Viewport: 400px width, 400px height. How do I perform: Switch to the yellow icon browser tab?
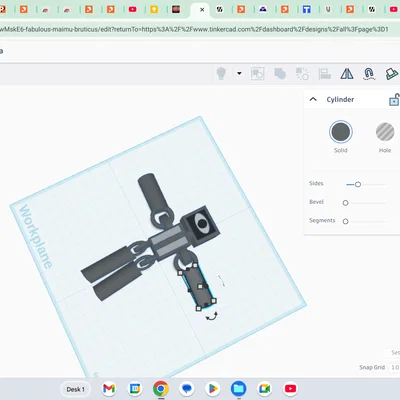coord(154,9)
